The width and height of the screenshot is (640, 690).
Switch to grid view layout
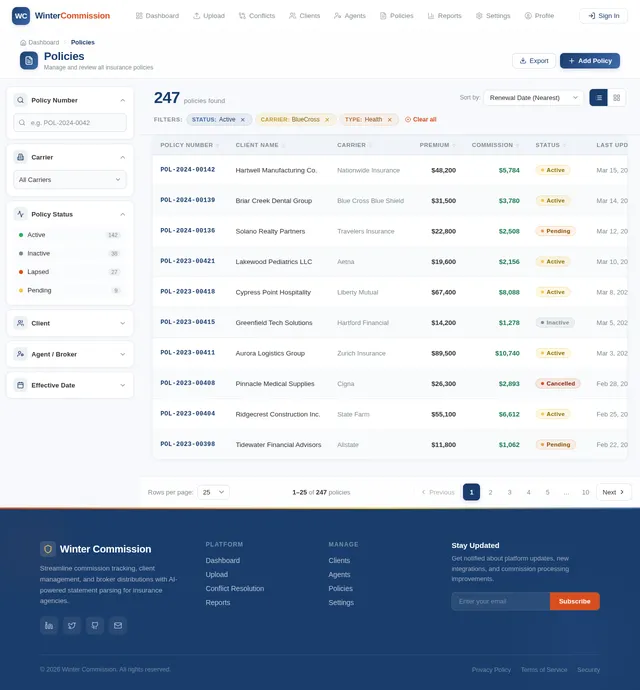[x=617, y=98]
